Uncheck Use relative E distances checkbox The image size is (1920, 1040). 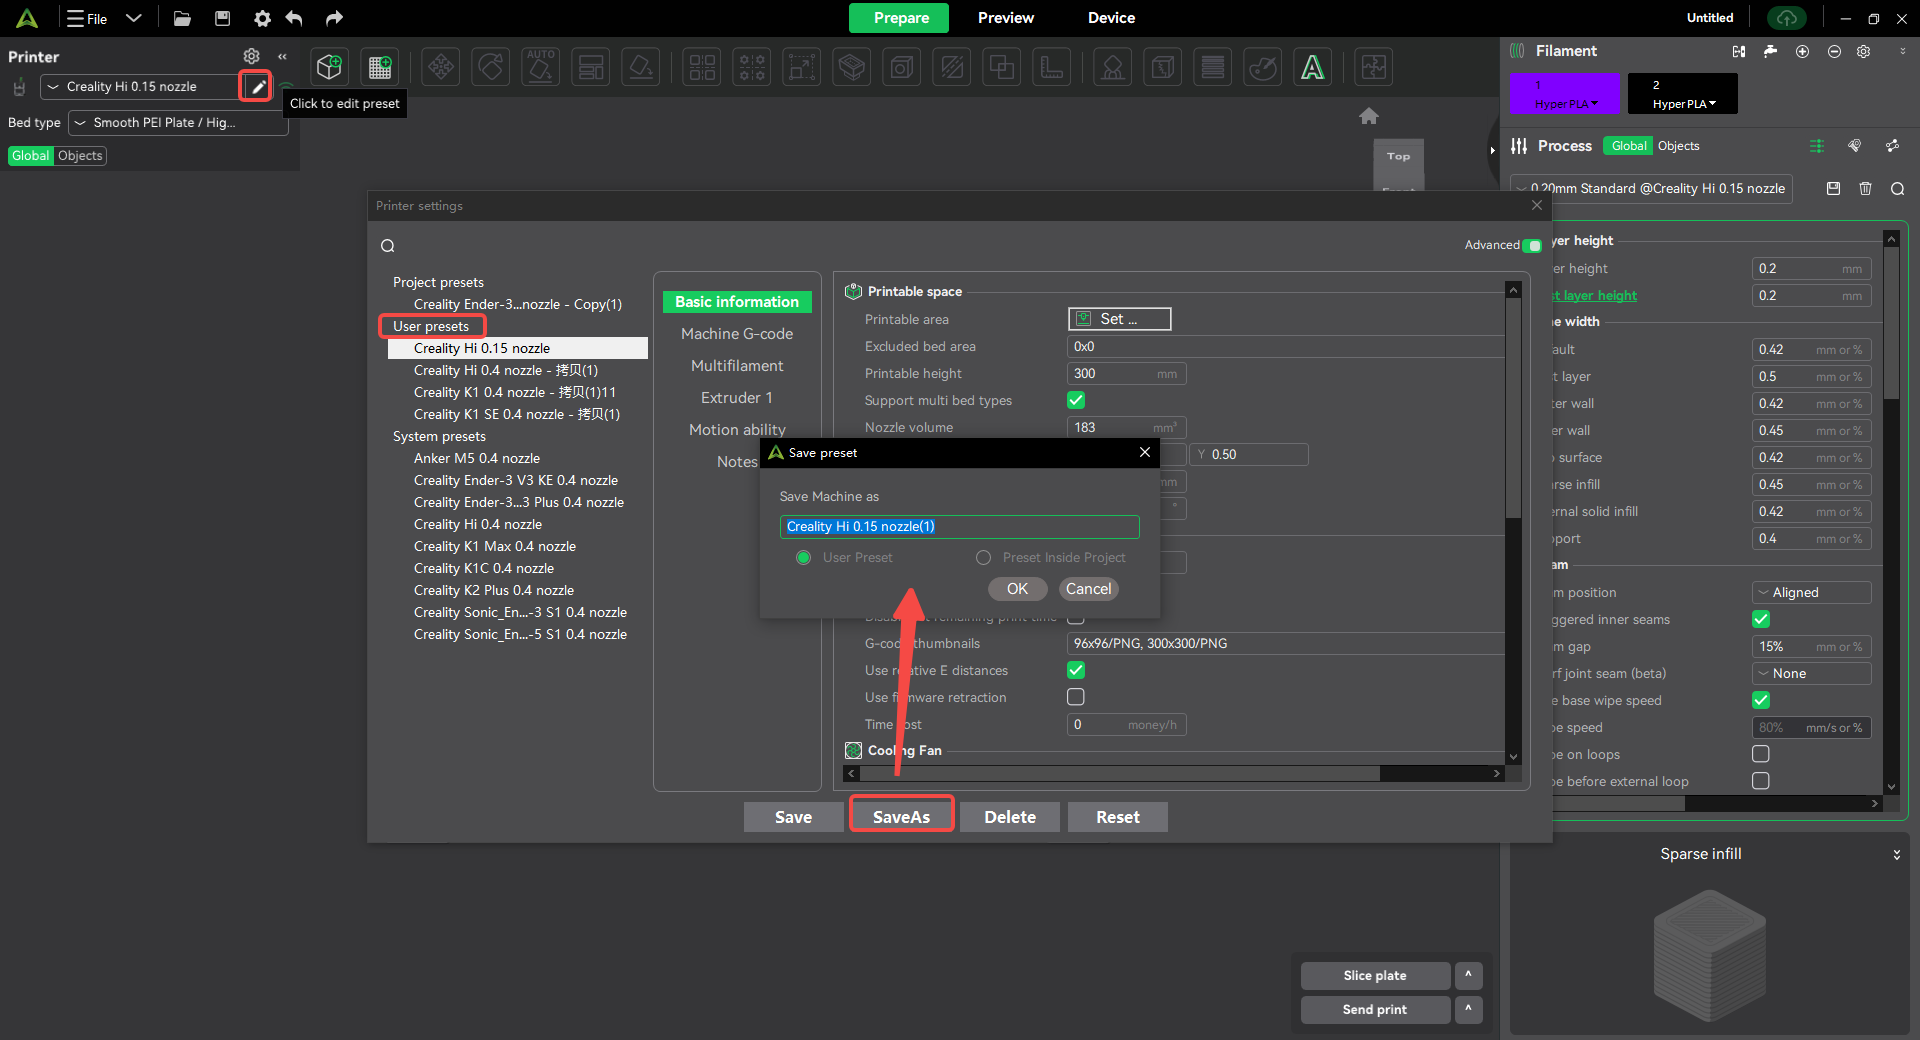click(1076, 670)
